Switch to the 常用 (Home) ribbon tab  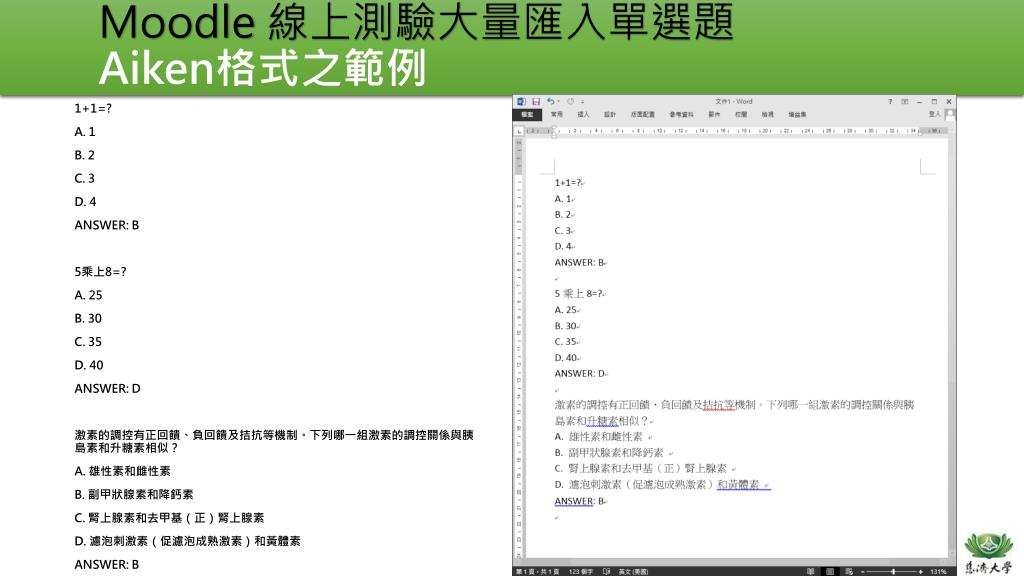[x=556, y=114]
